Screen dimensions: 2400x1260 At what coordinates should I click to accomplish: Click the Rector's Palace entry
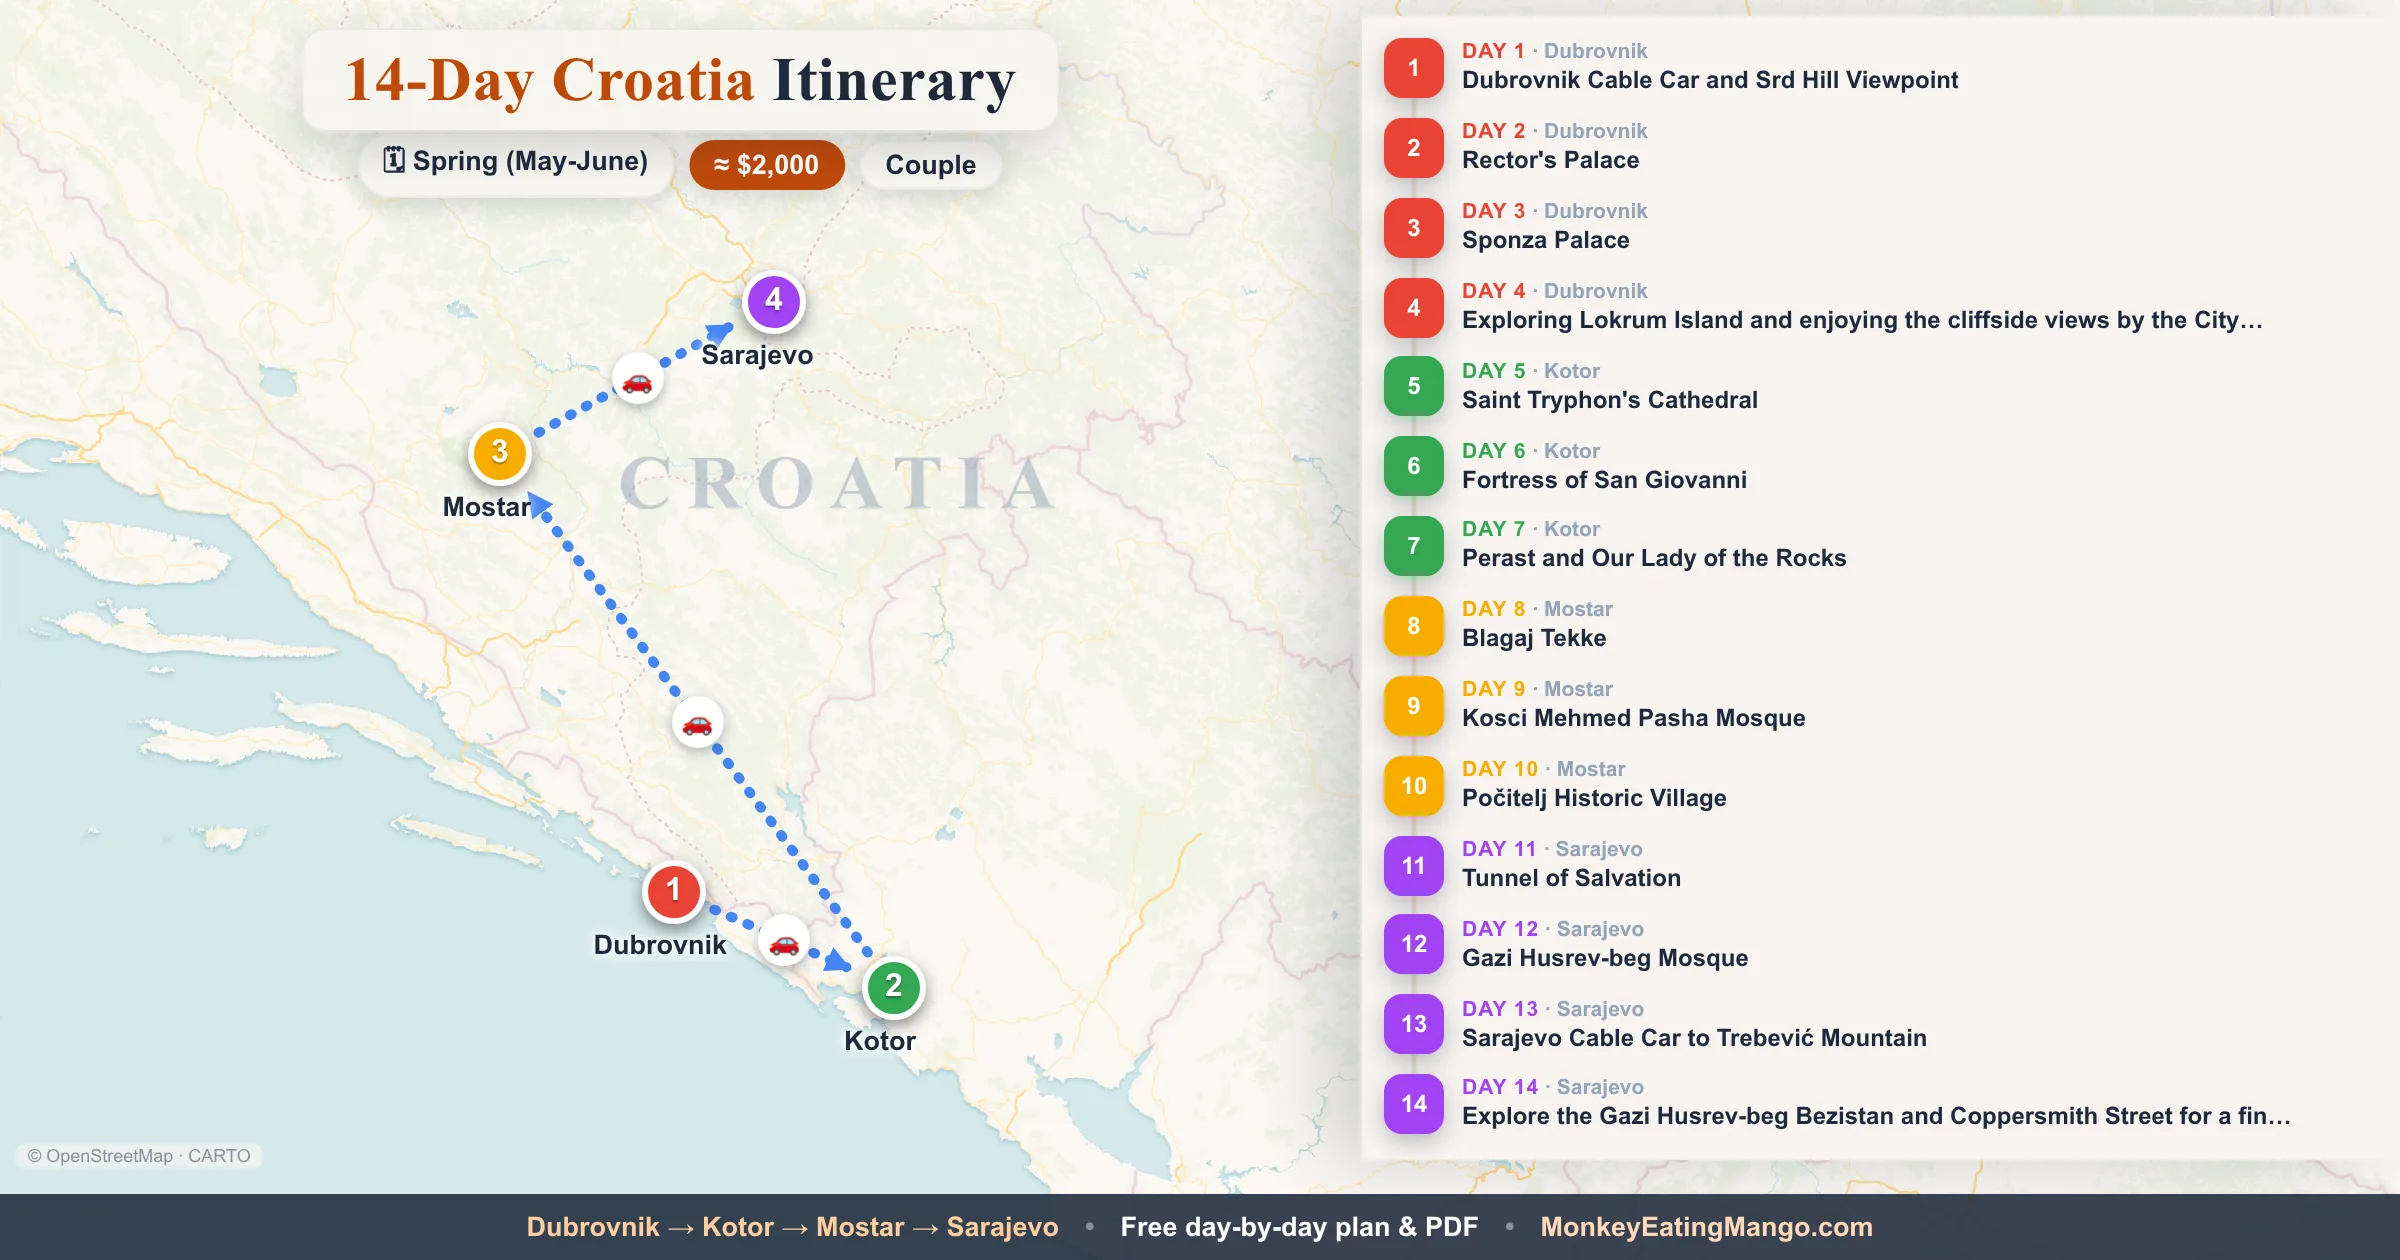1550,160
